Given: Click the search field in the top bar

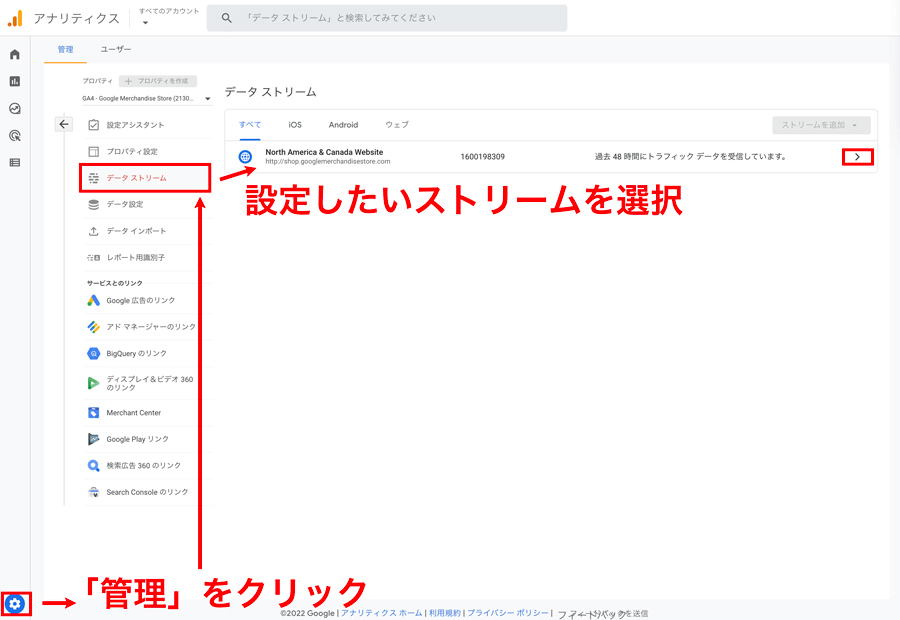Looking at the screenshot, I should (x=387, y=18).
